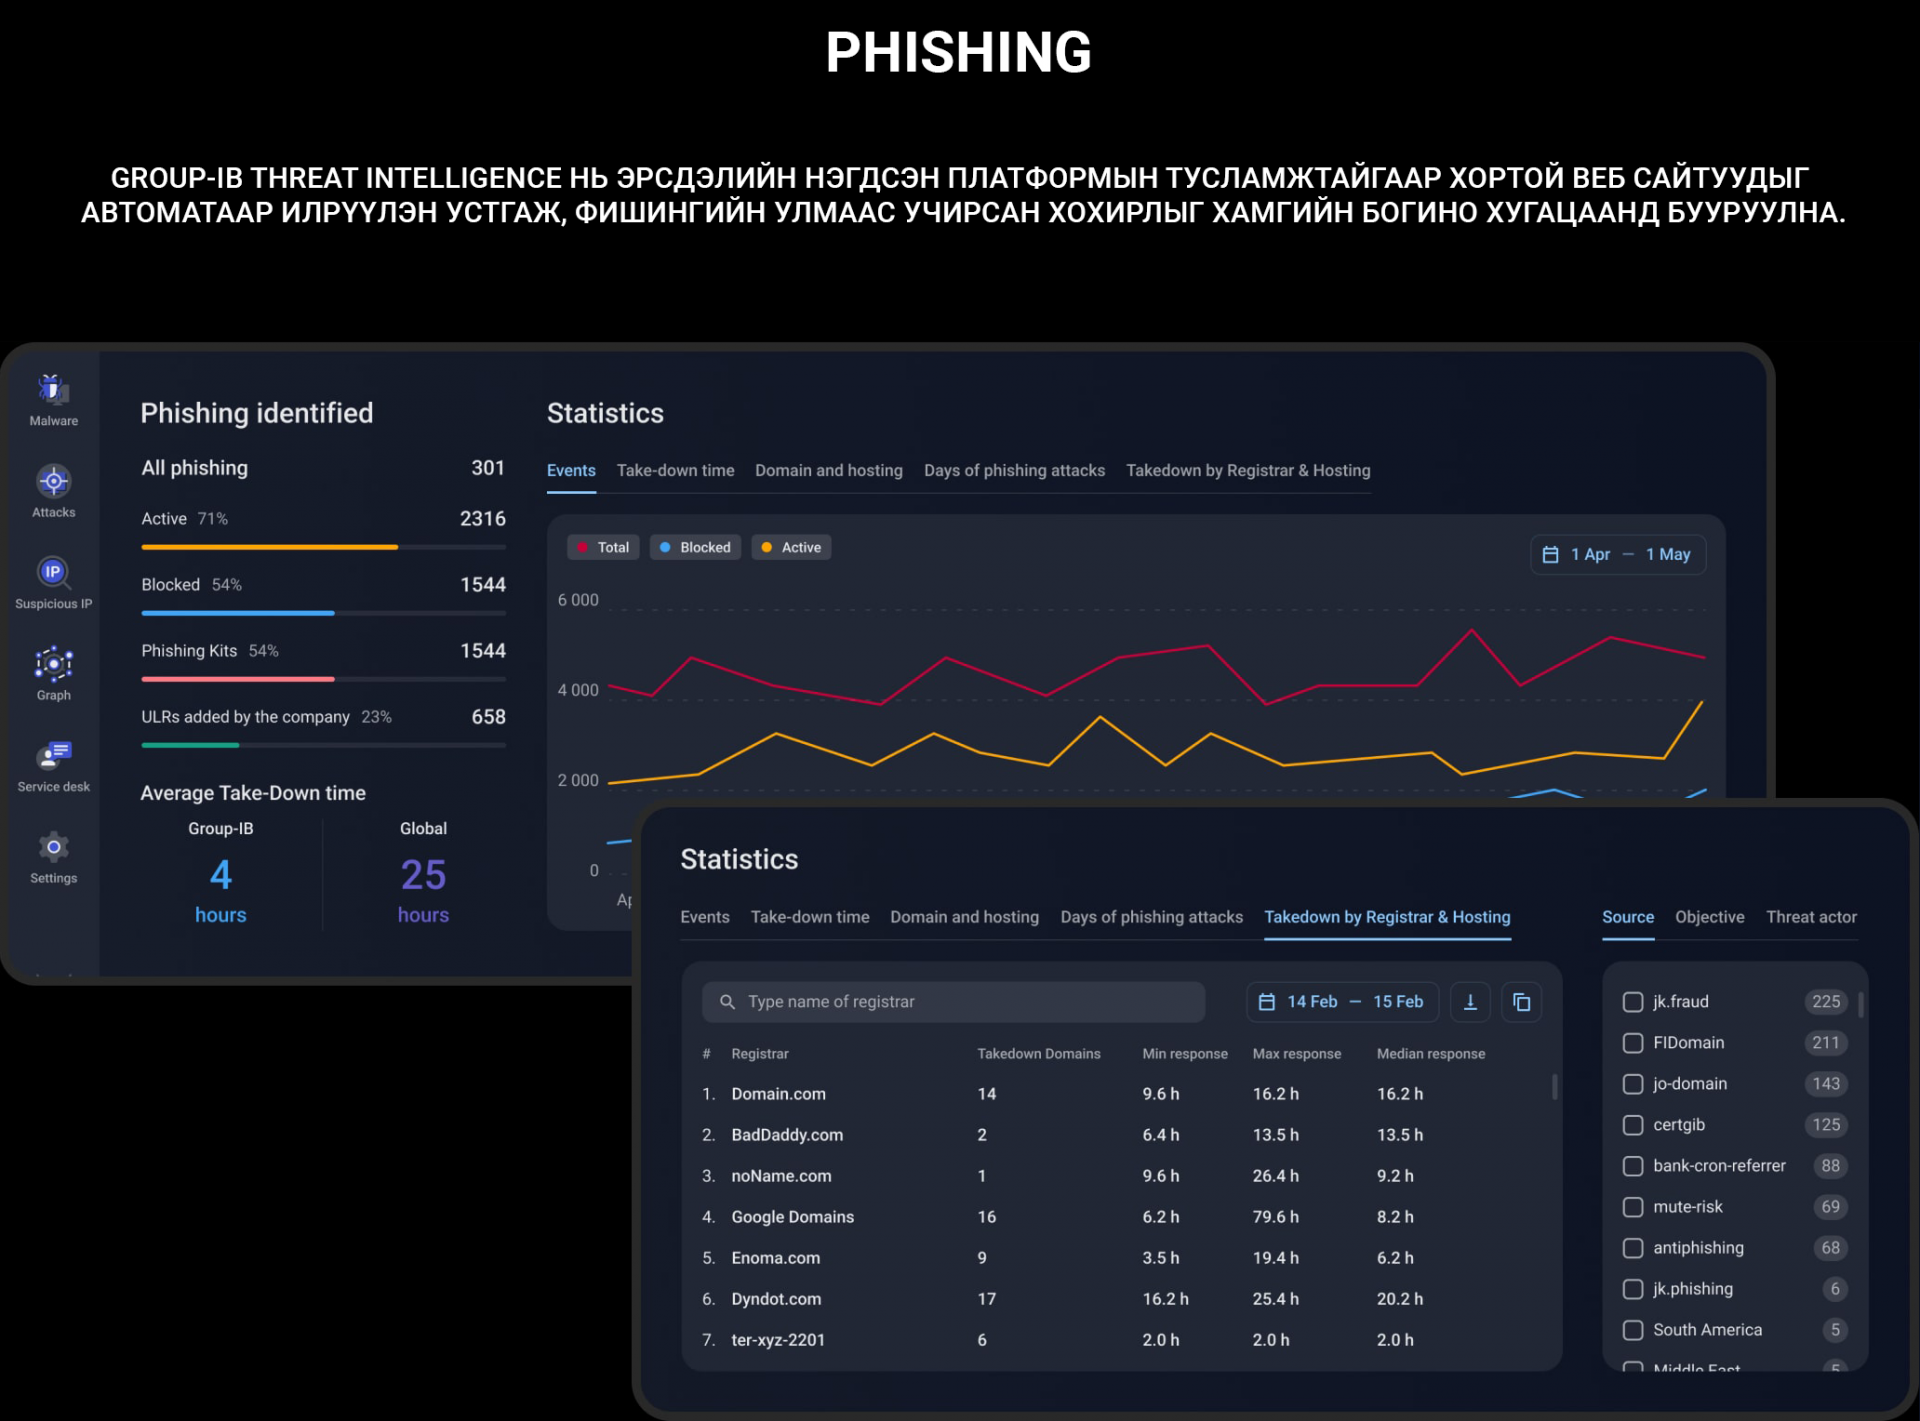Click the download icon beside date range

(1470, 1002)
